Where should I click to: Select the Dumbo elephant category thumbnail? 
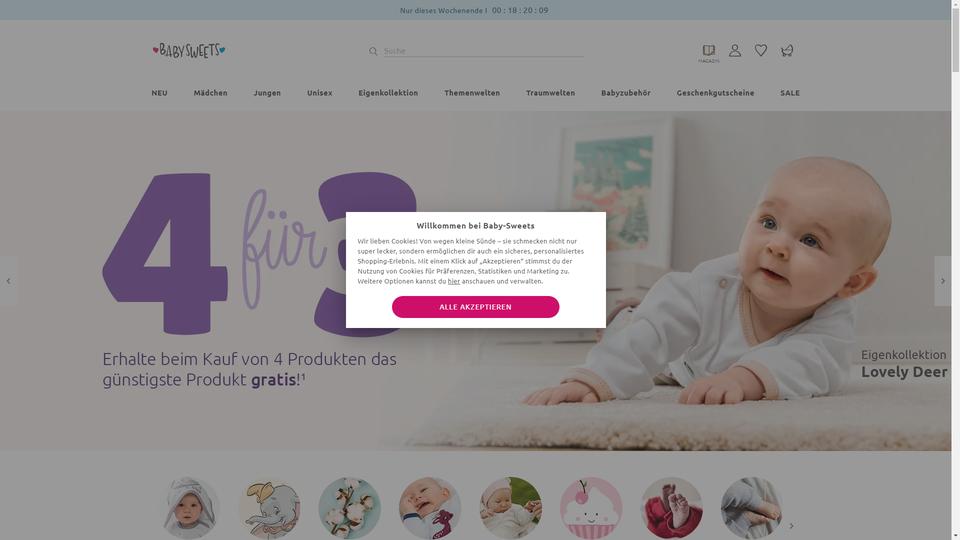pyautogui.click(x=269, y=508)
